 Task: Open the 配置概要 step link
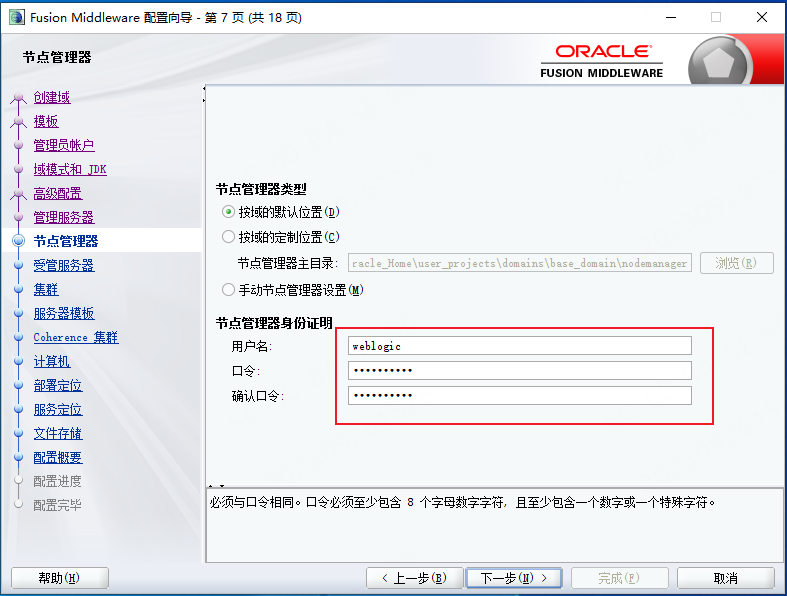pos(58,457)
